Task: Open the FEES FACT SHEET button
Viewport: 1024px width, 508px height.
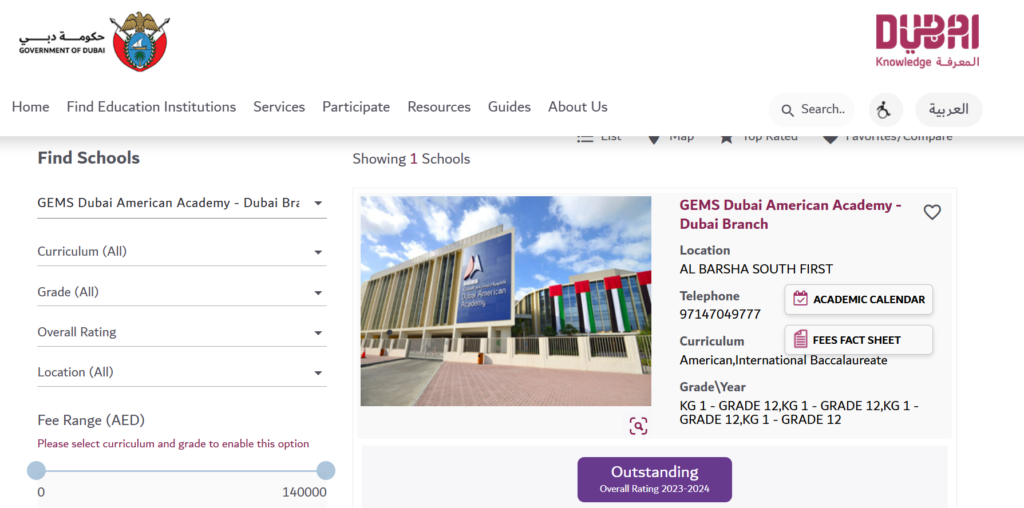Action: [x=858, y=340]
